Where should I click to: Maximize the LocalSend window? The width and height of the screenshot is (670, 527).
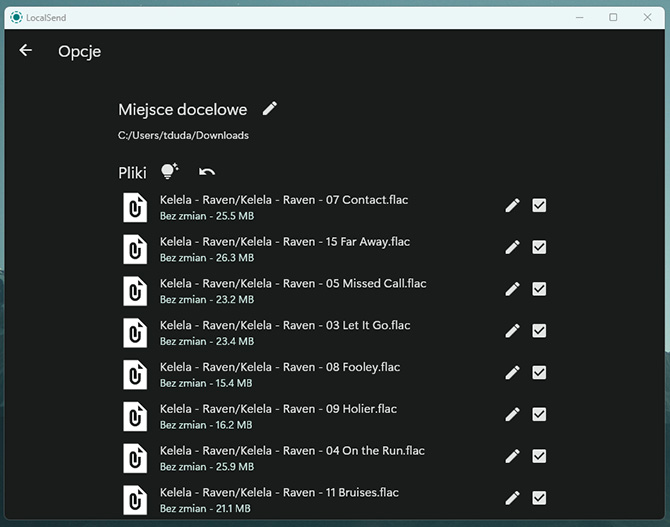[x=613, y=18]
